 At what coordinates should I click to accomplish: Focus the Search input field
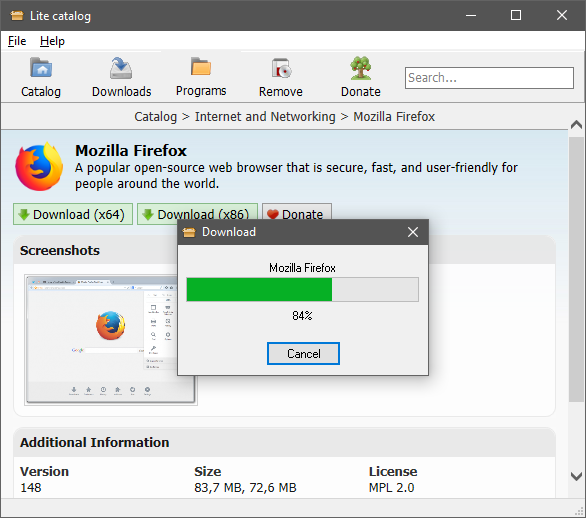coord(489,78)
